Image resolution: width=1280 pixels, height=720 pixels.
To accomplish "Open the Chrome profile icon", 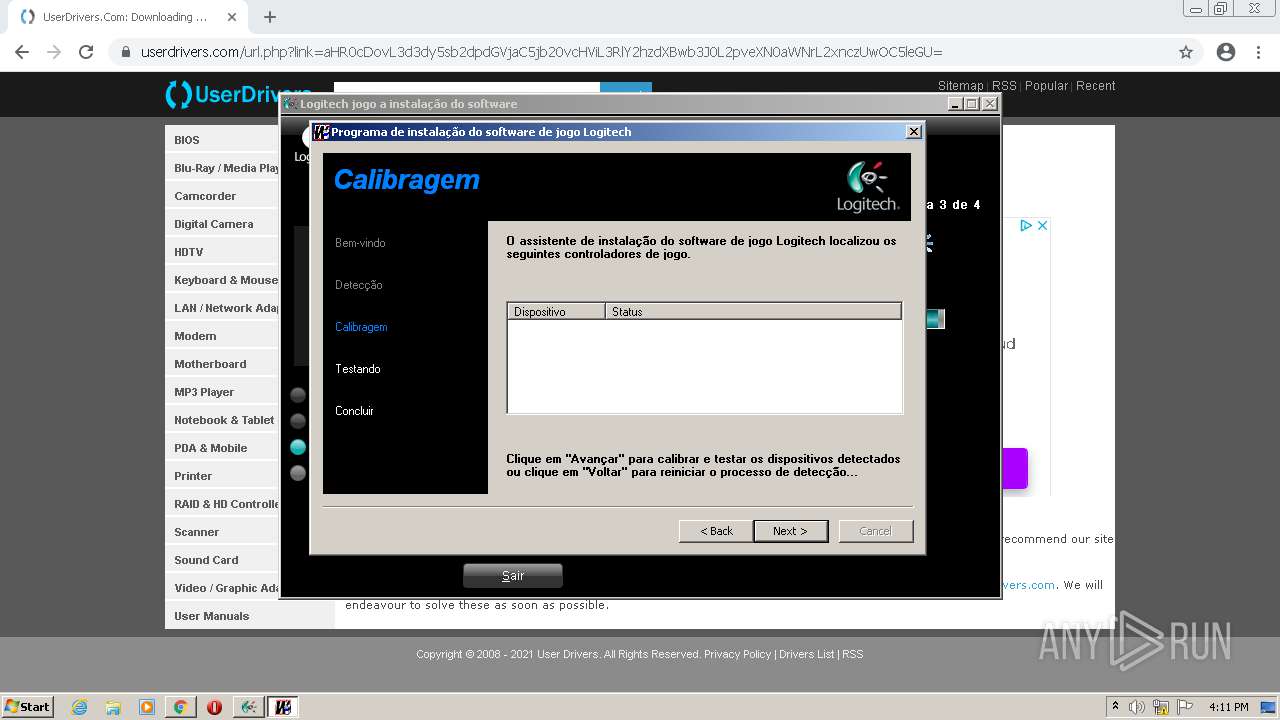I will pyautogui.click(x=1226, y=52).
